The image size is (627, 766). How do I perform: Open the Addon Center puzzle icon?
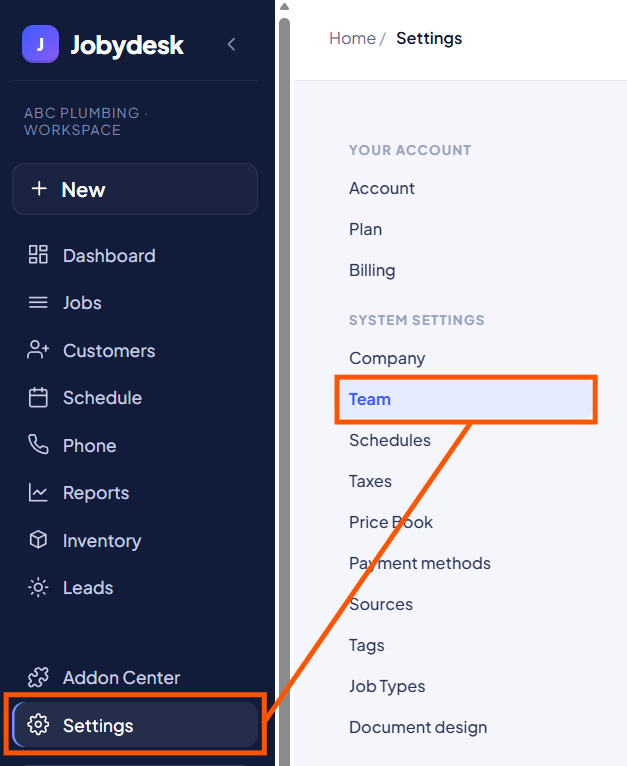point(38,678)
